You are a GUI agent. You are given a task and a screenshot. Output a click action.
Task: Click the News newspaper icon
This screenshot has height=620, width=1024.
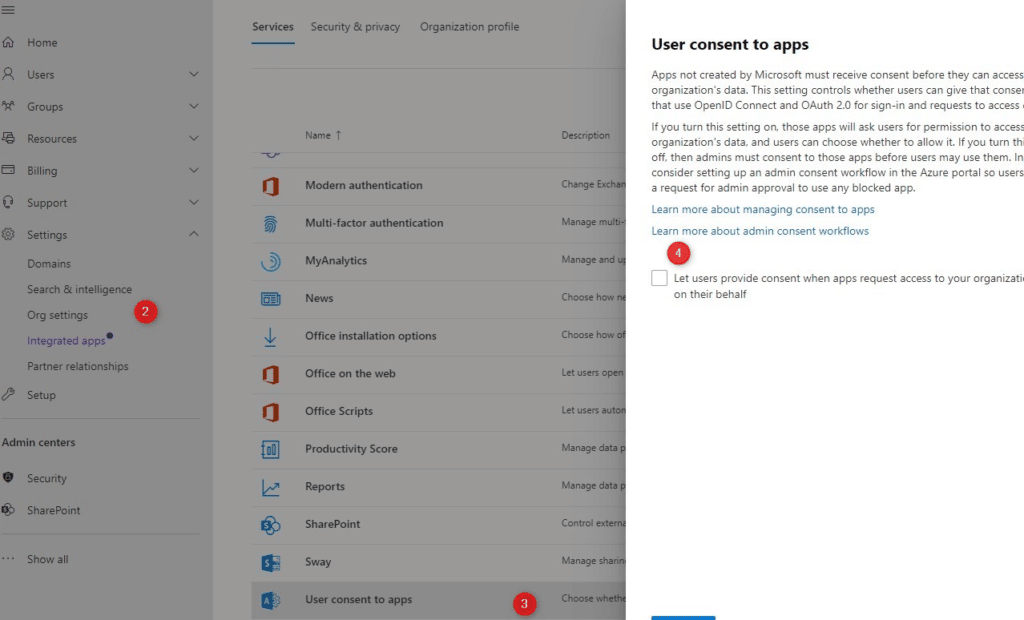pyautogui.click(x=270, y=299)
